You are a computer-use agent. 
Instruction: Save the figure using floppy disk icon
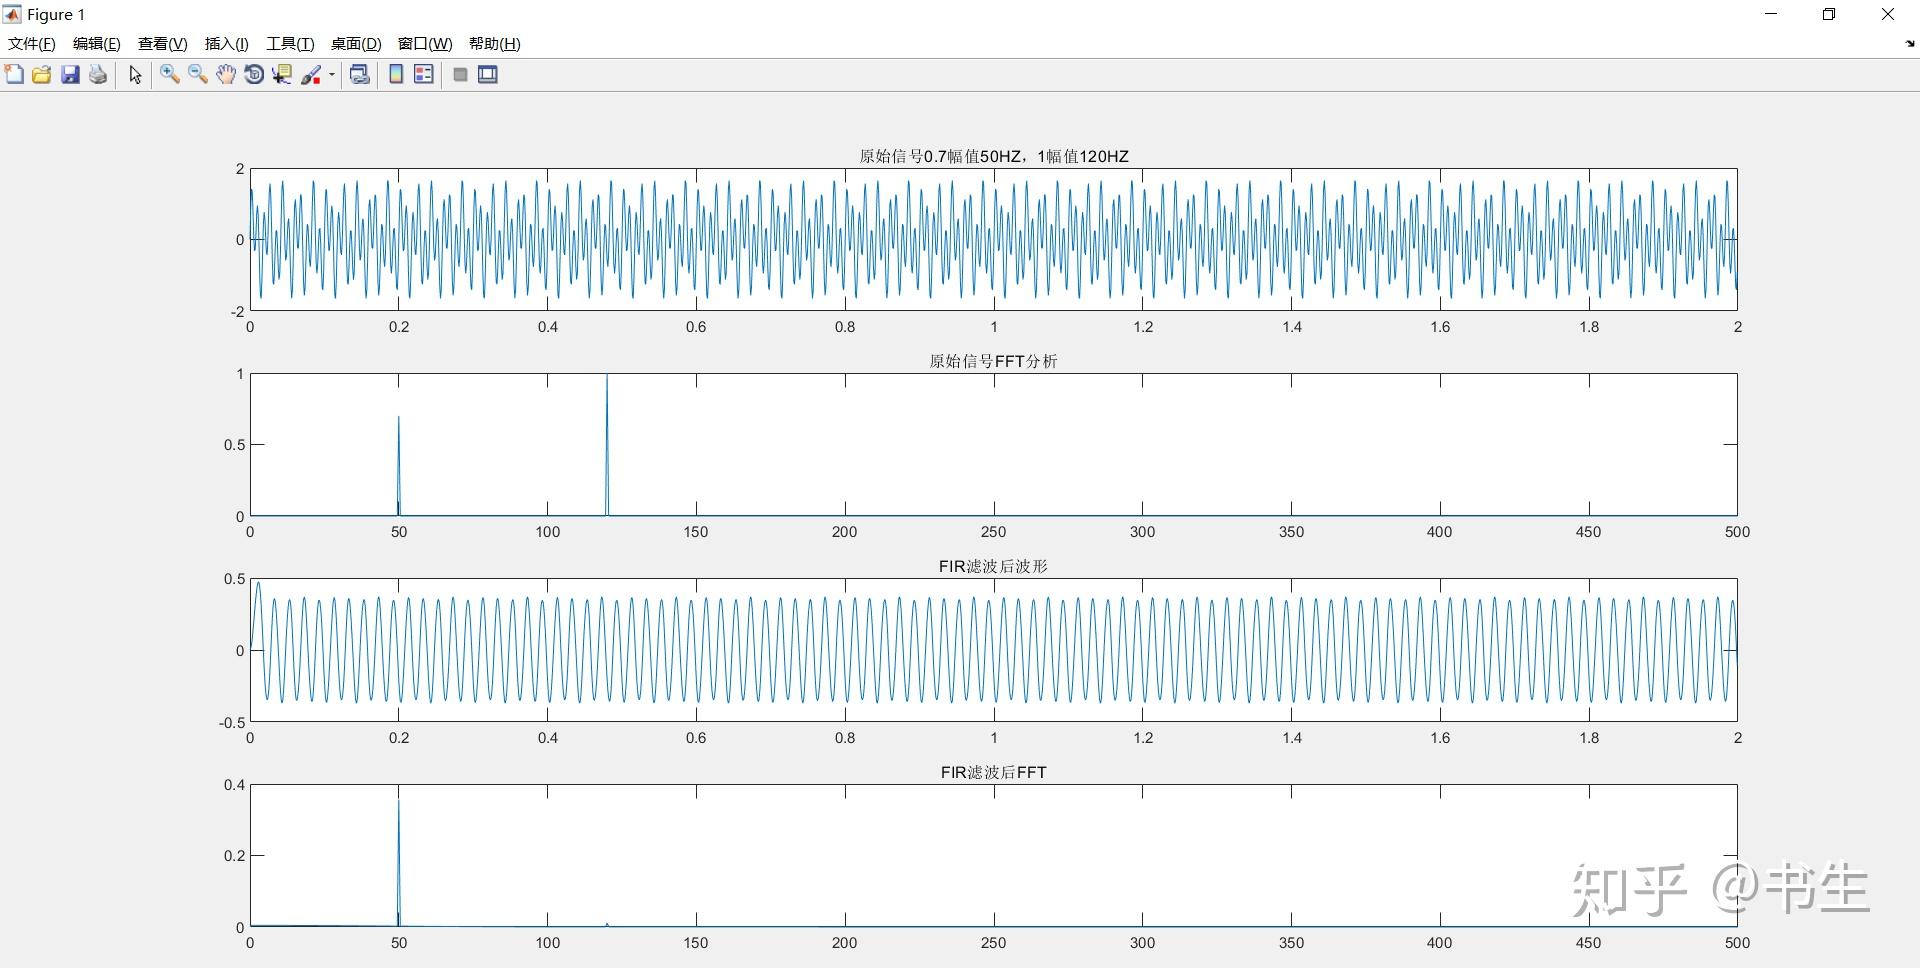coord(70,74)
